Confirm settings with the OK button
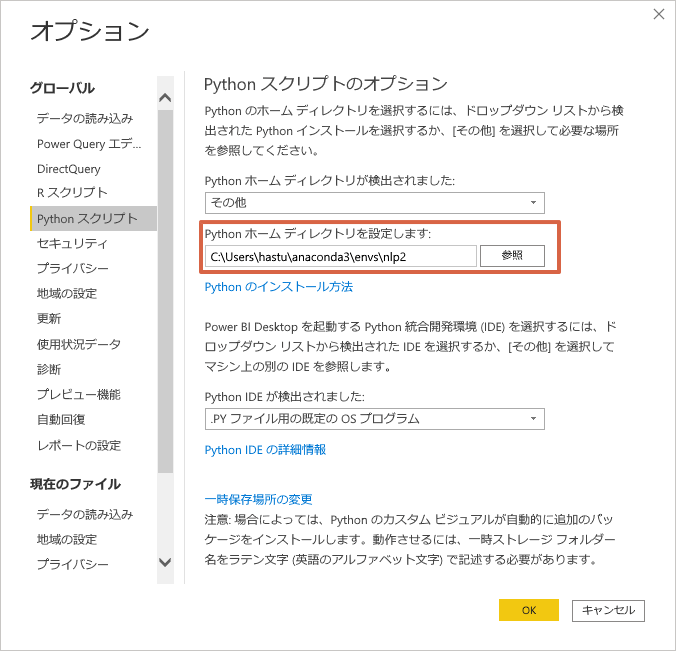The image size is (676, 651). (x=529, y=610)
